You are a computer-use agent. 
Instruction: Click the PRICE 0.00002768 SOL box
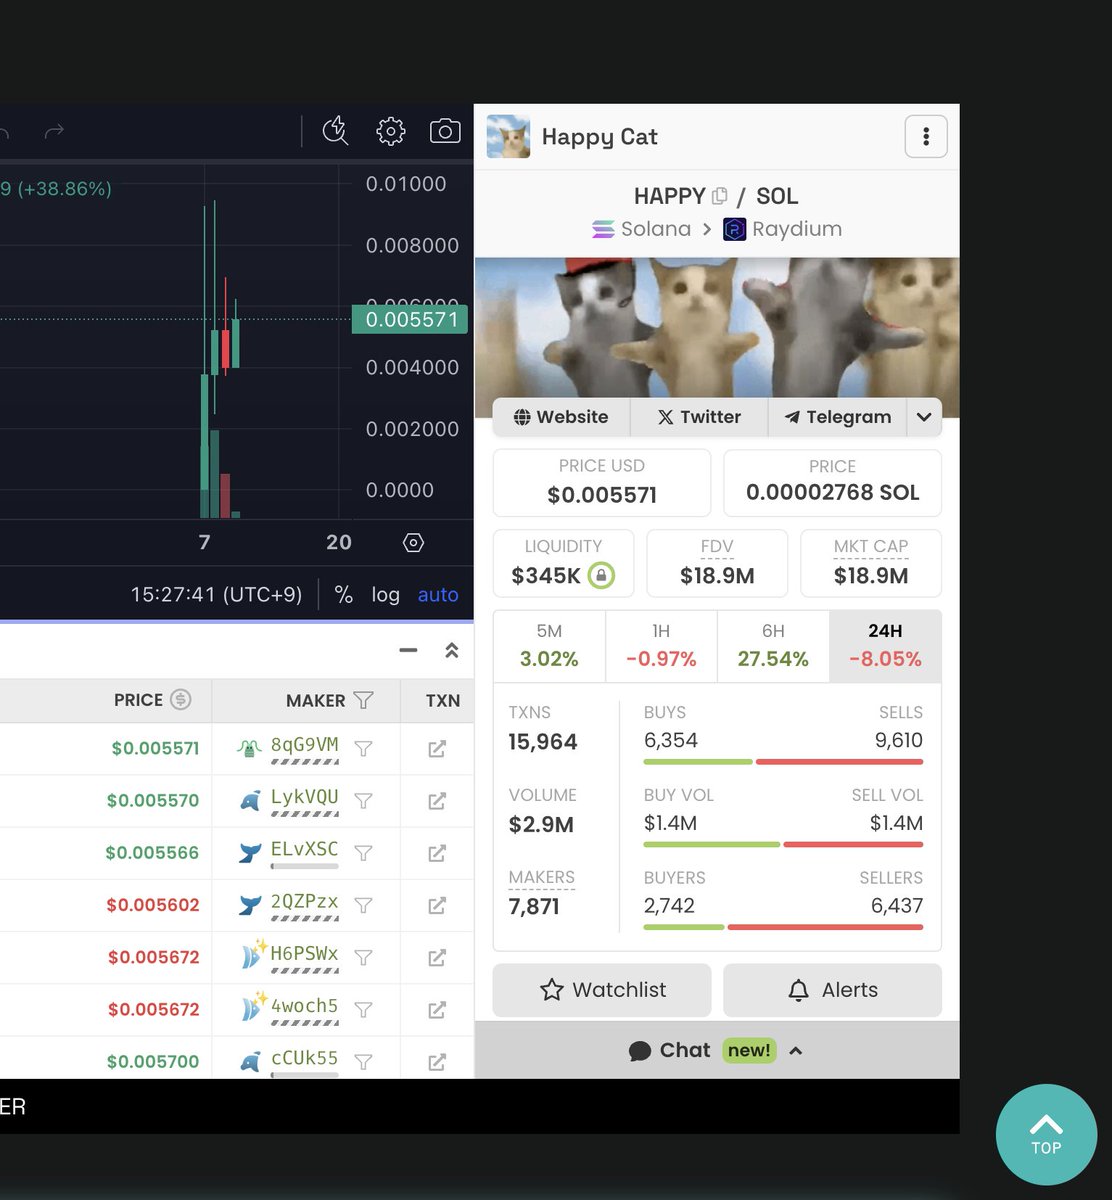(832, 482)
